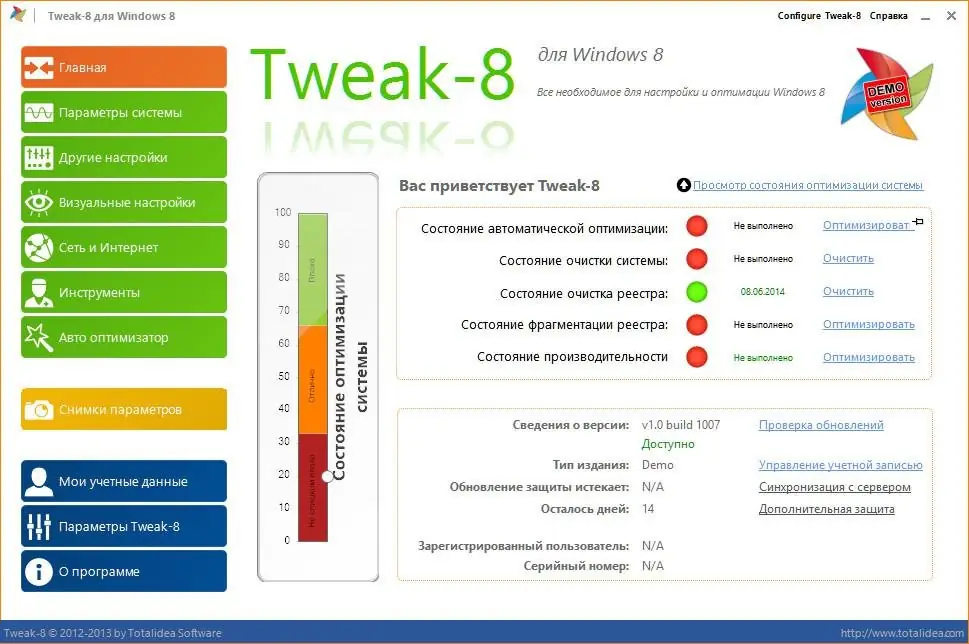
Task: Click Синхронизация с сервером link
Action: pyautogui.click(x=834, y=487)
